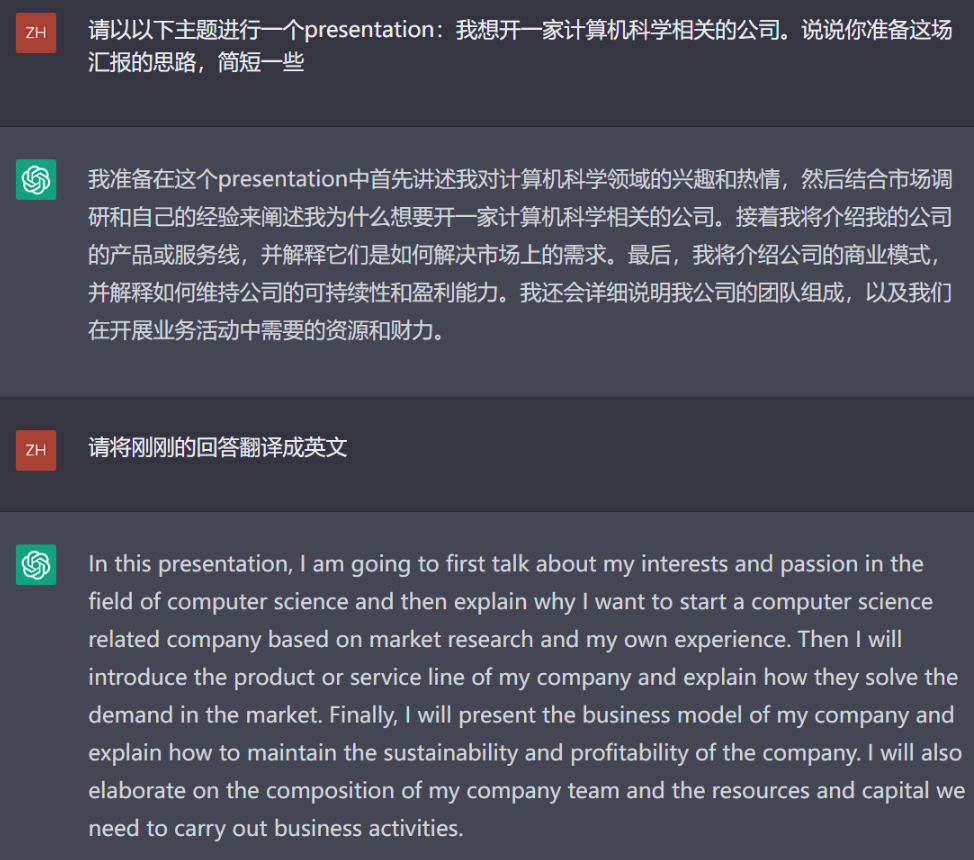The height and width of the screenshot is (860, 974).
Task: Click ChatGPT logo beside the Chinese reply
Action: (36, 180)
